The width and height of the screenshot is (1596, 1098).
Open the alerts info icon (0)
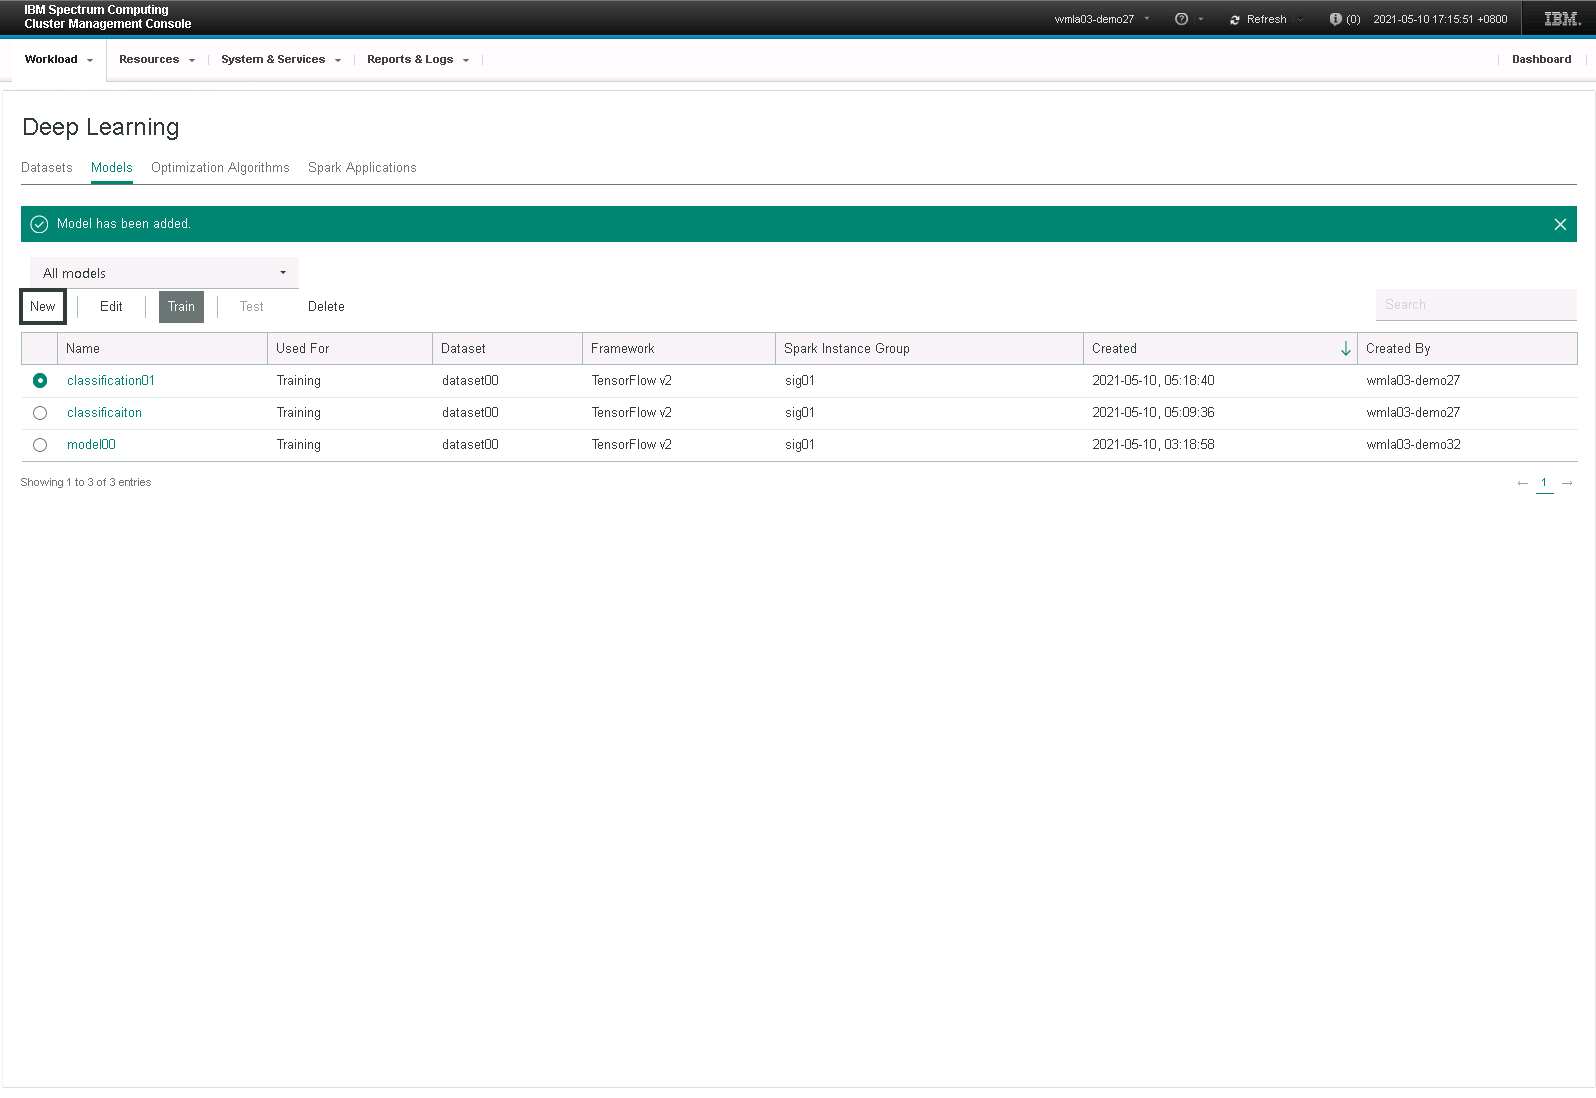[x=1335, y=19]
